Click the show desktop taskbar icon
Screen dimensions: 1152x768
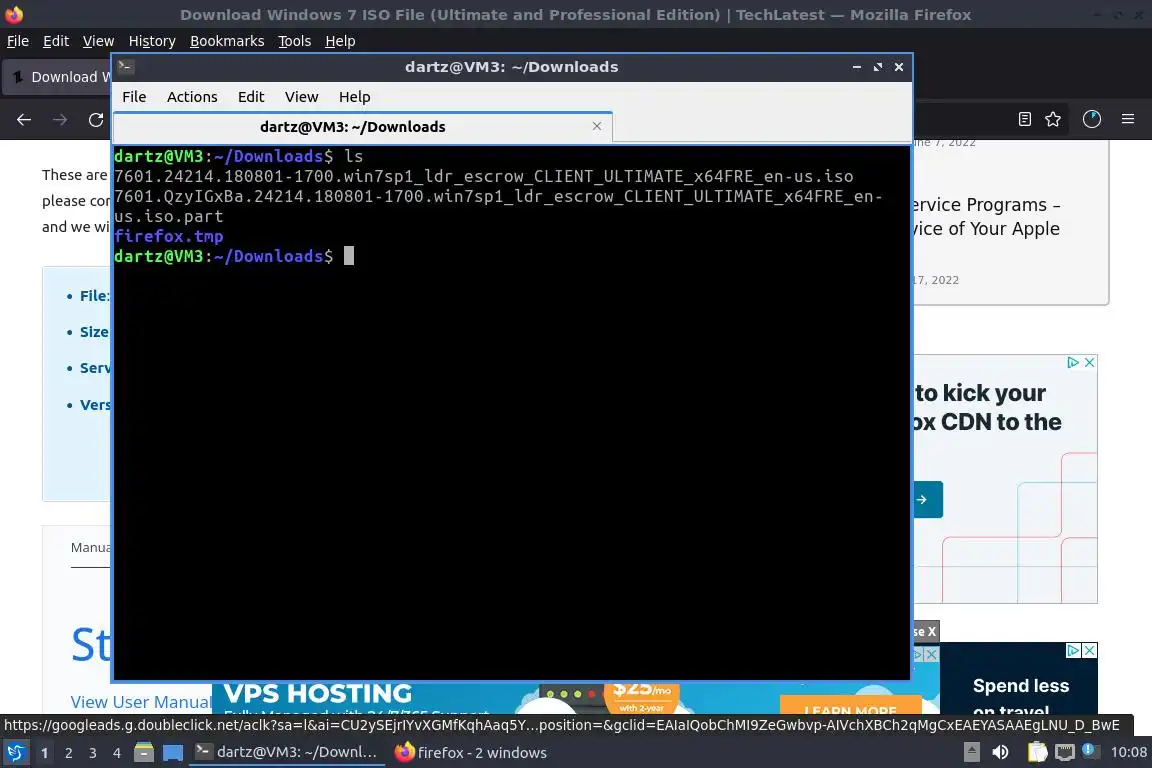(x=173, y=753)
